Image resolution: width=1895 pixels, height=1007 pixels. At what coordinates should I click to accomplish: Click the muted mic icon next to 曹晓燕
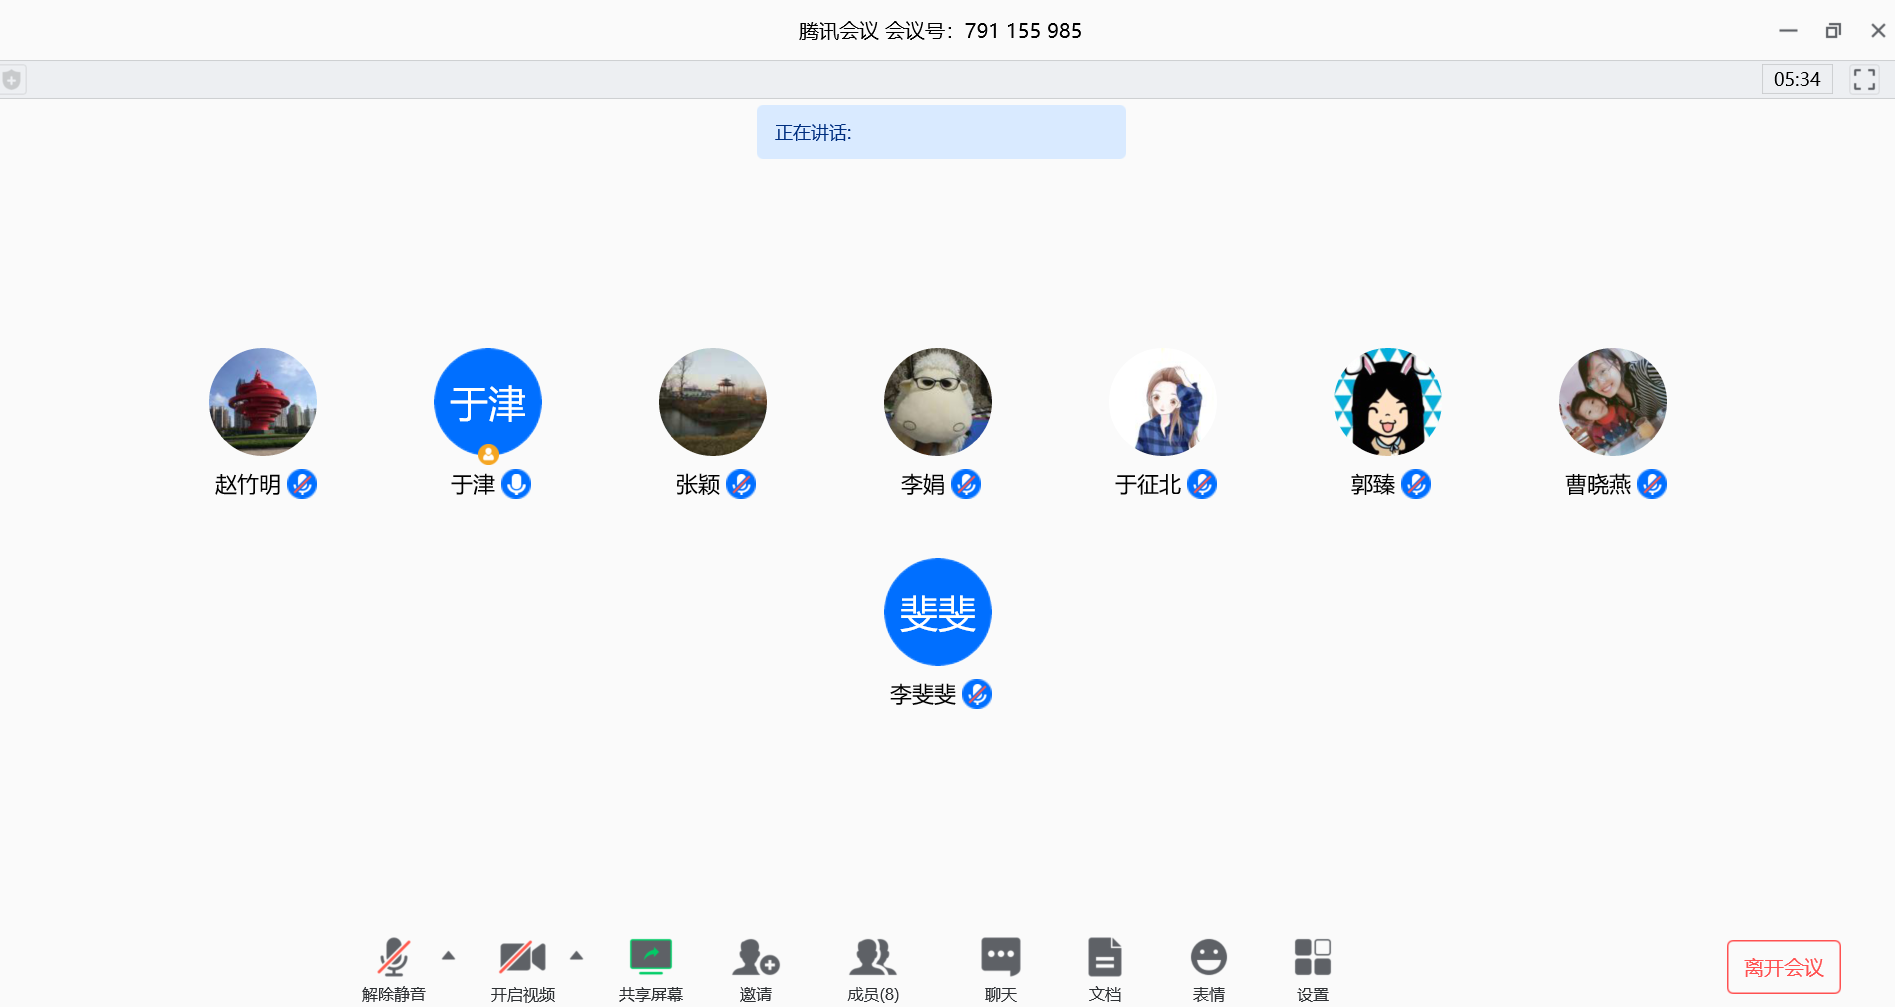click(1652, 484)
